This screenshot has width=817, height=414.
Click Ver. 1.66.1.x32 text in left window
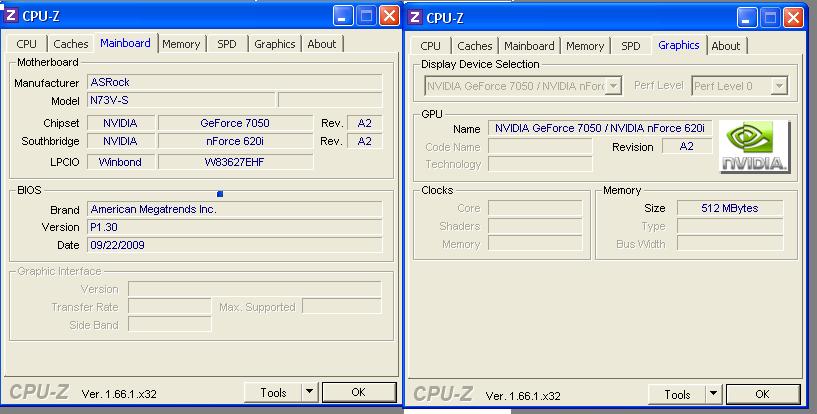pyautogui.click(x=119, y=394)
